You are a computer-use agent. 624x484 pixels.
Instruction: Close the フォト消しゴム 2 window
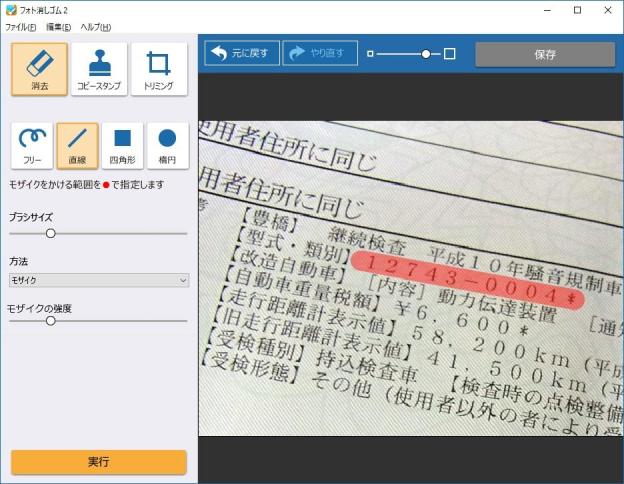(x=608, y=10)
